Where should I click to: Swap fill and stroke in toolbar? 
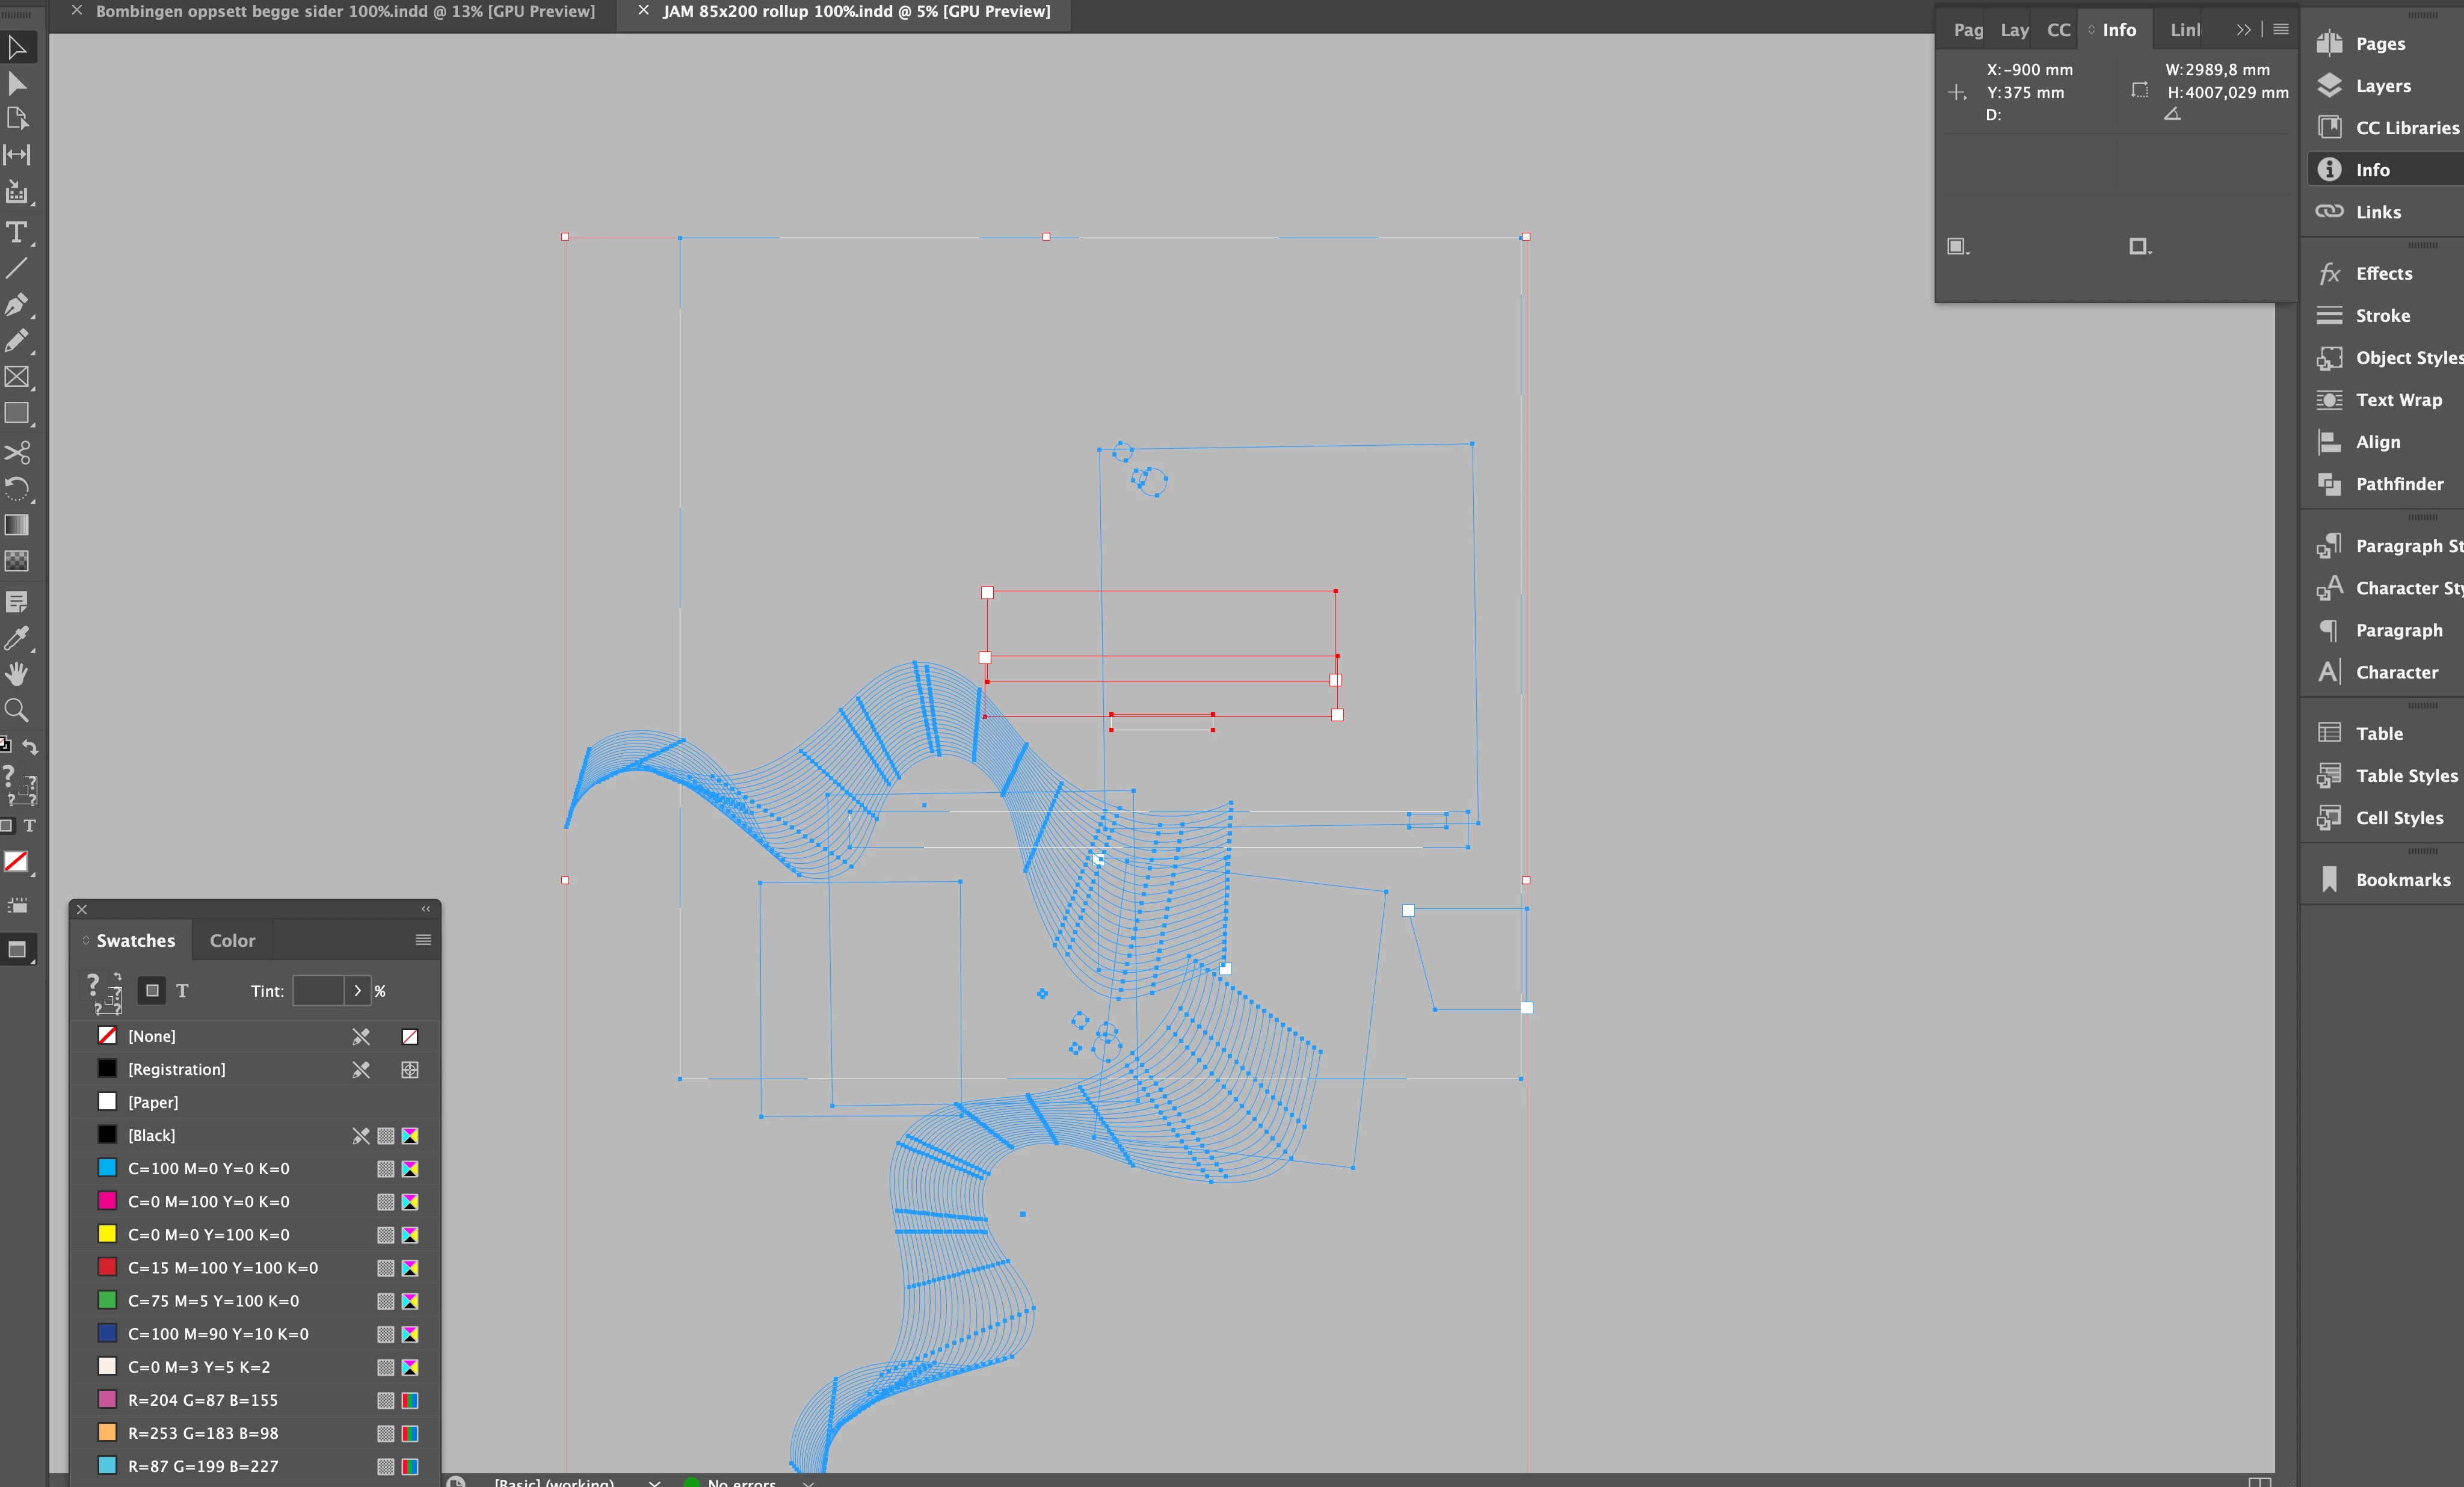[x=31, y=747]
